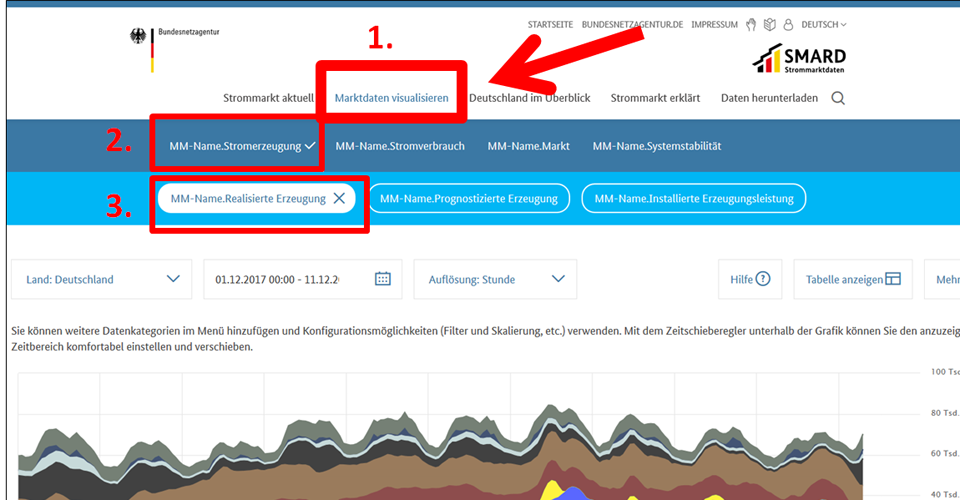Open Marktdaten visualisieren
This screenshot has width=960, height=500.
[391, 98]
